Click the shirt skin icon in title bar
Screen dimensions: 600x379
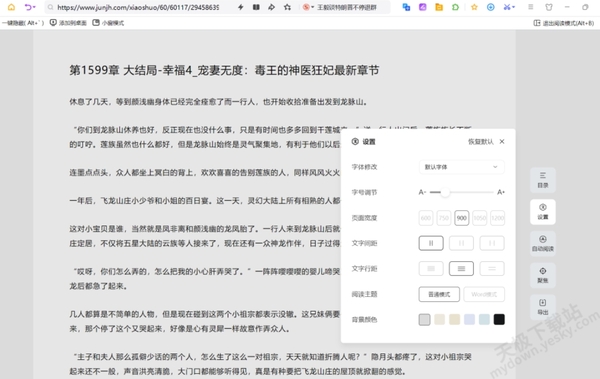549,7
